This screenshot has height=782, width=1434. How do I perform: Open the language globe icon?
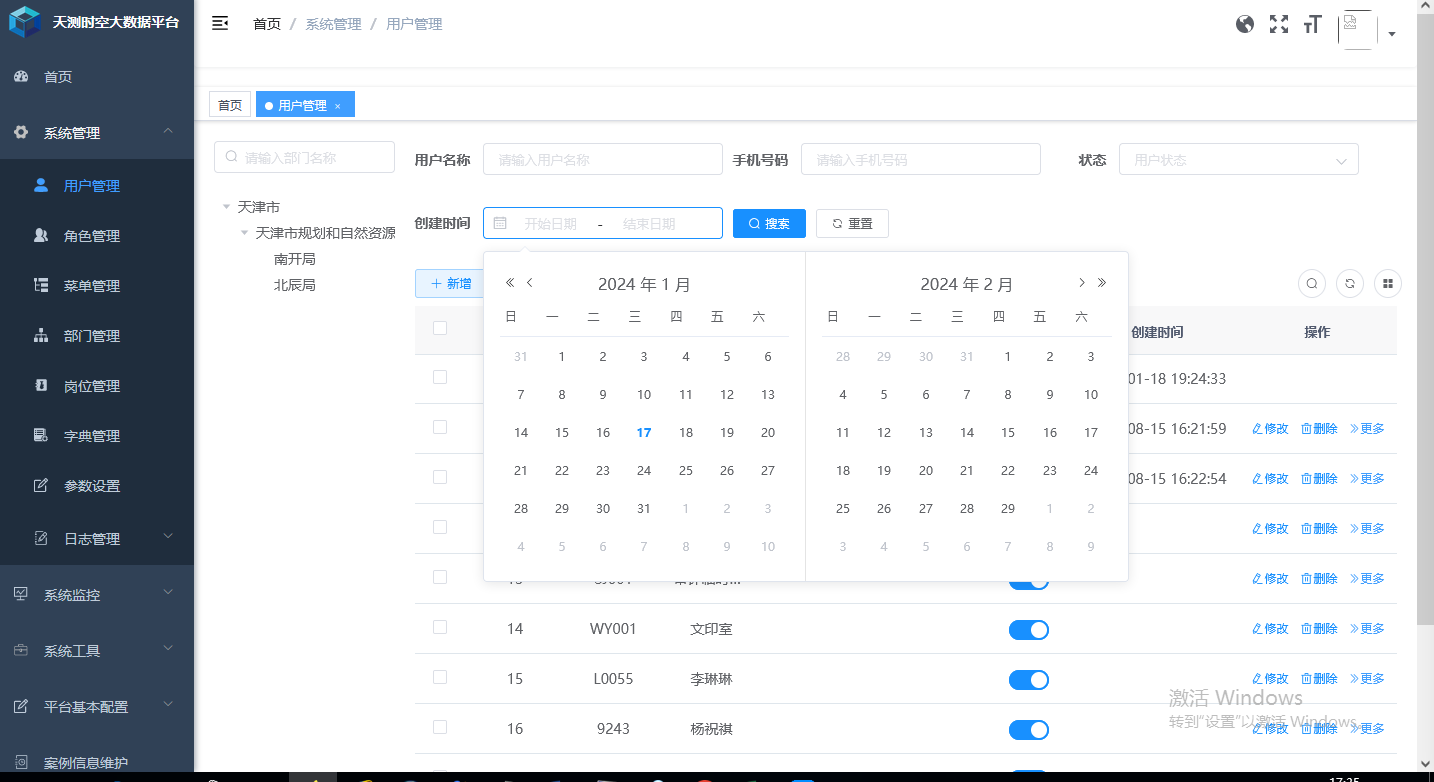[1244, 23]
